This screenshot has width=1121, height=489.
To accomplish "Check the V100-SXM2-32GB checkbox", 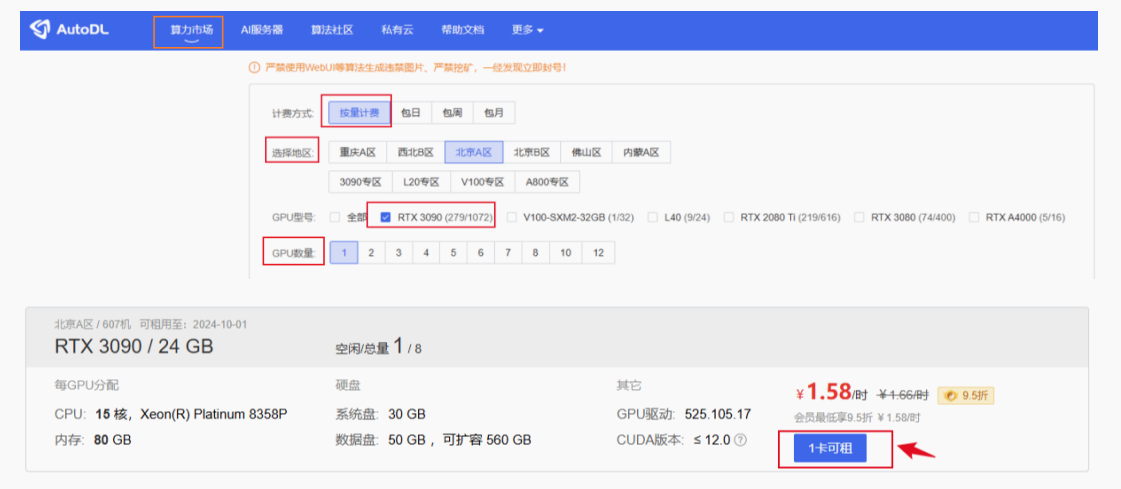I will [x=511, y=217].
